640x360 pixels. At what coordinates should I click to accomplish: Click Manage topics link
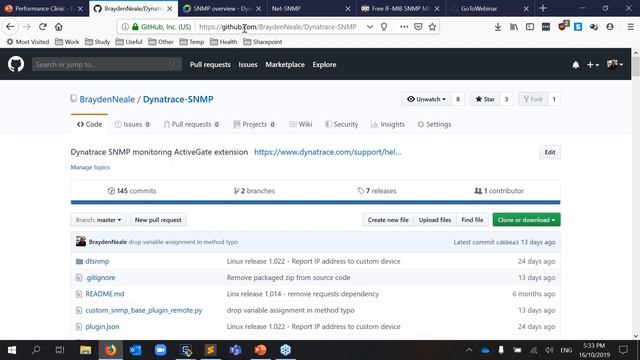pyautogui.click(x=90, y=167)
